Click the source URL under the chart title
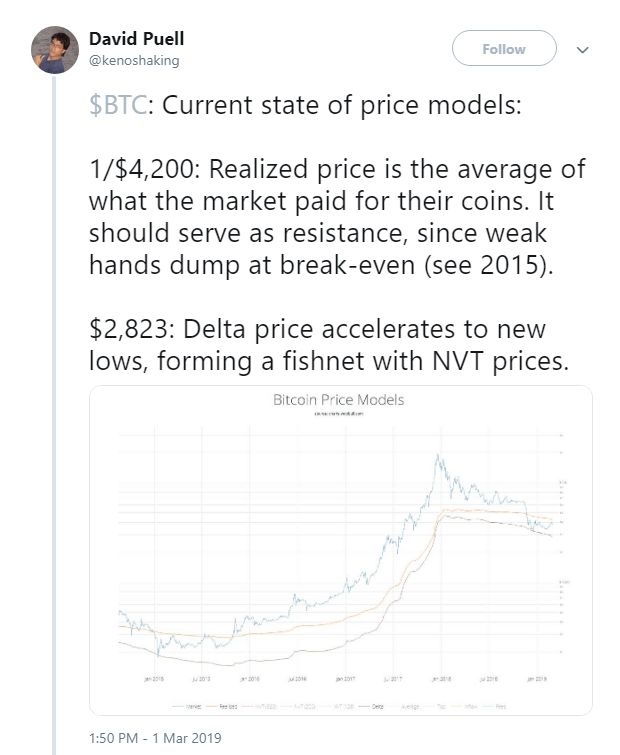This screenshot has height=755, width=620. click(339, 413)
